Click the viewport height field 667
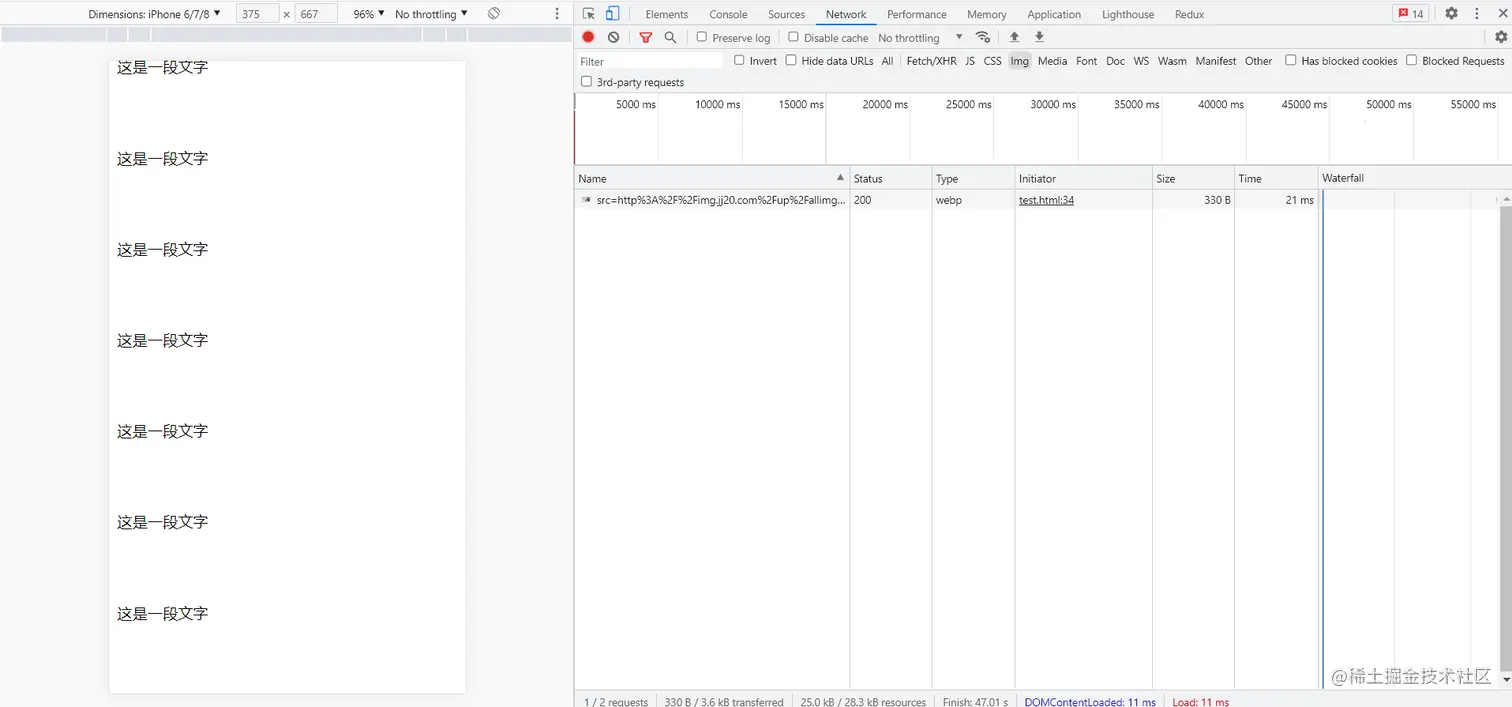 tap(316, 14)
